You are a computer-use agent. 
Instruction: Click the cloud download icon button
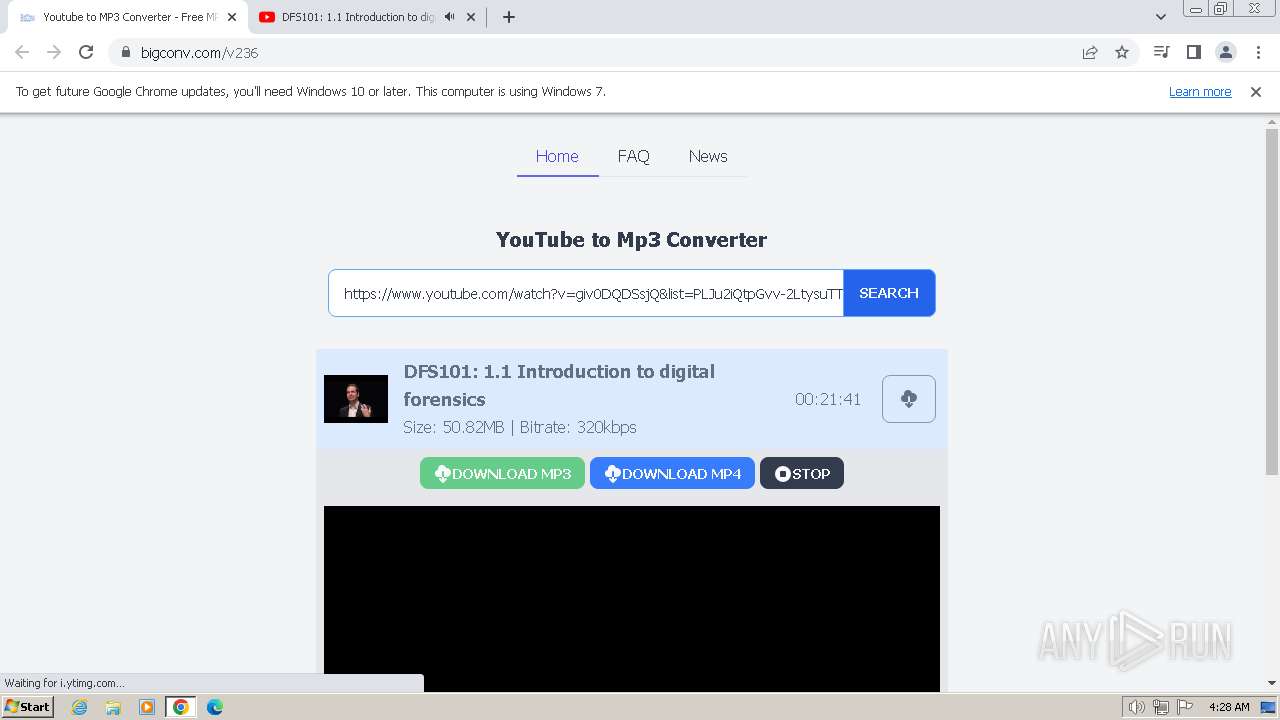click(909, 399)
